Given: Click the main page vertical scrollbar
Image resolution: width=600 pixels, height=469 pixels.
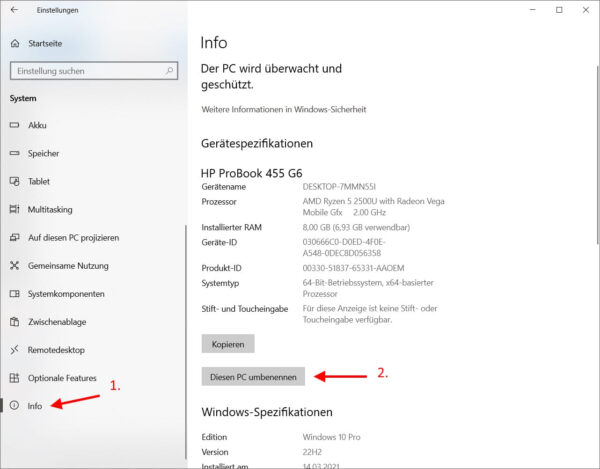Looking at the screenshot, I should pyautogui.click(x=597, y=155).
